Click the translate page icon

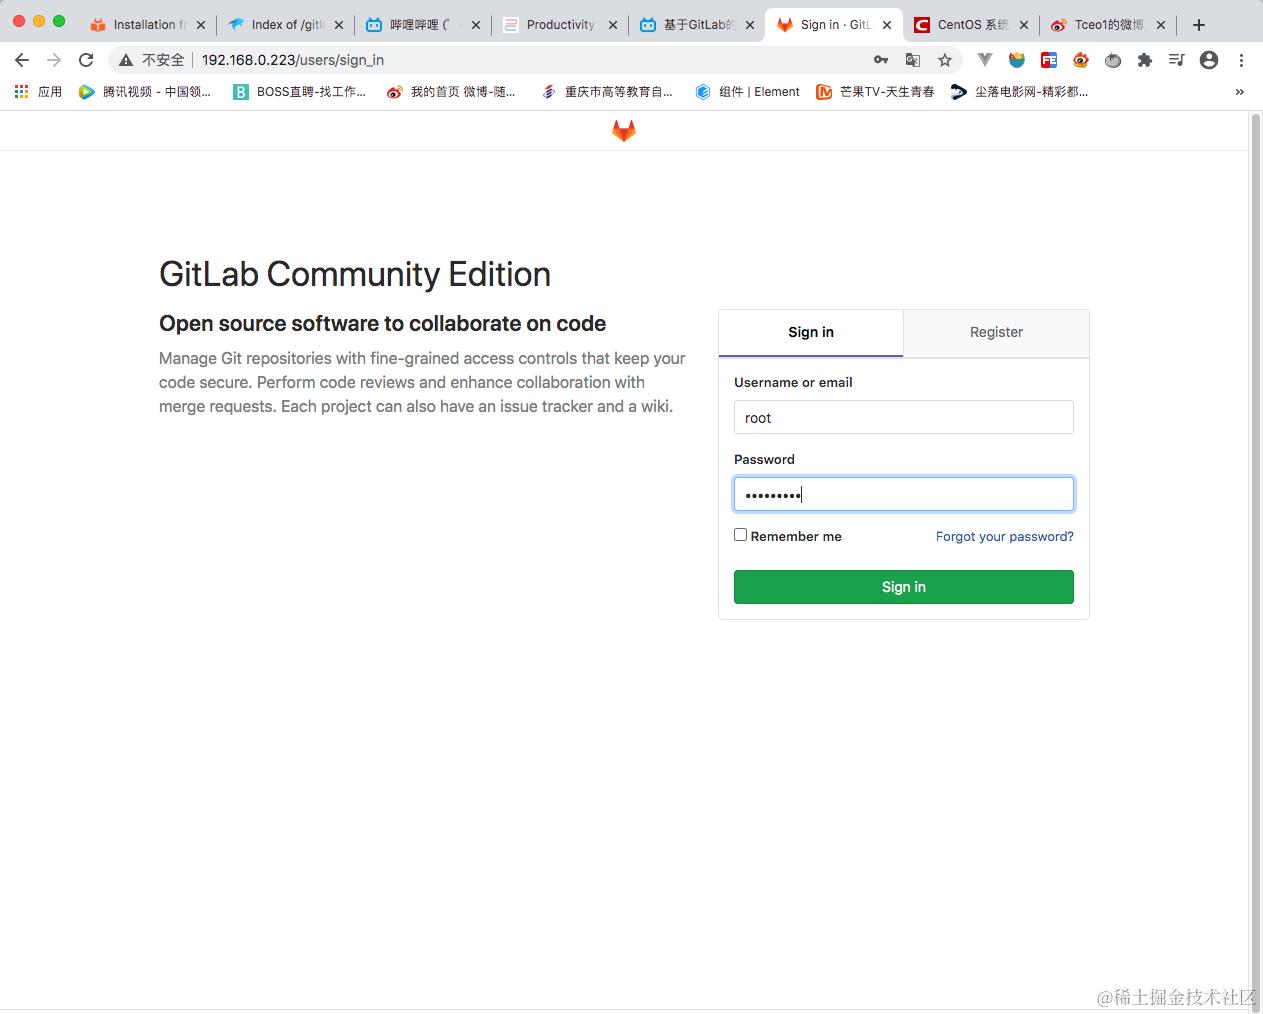pos(913,60)
